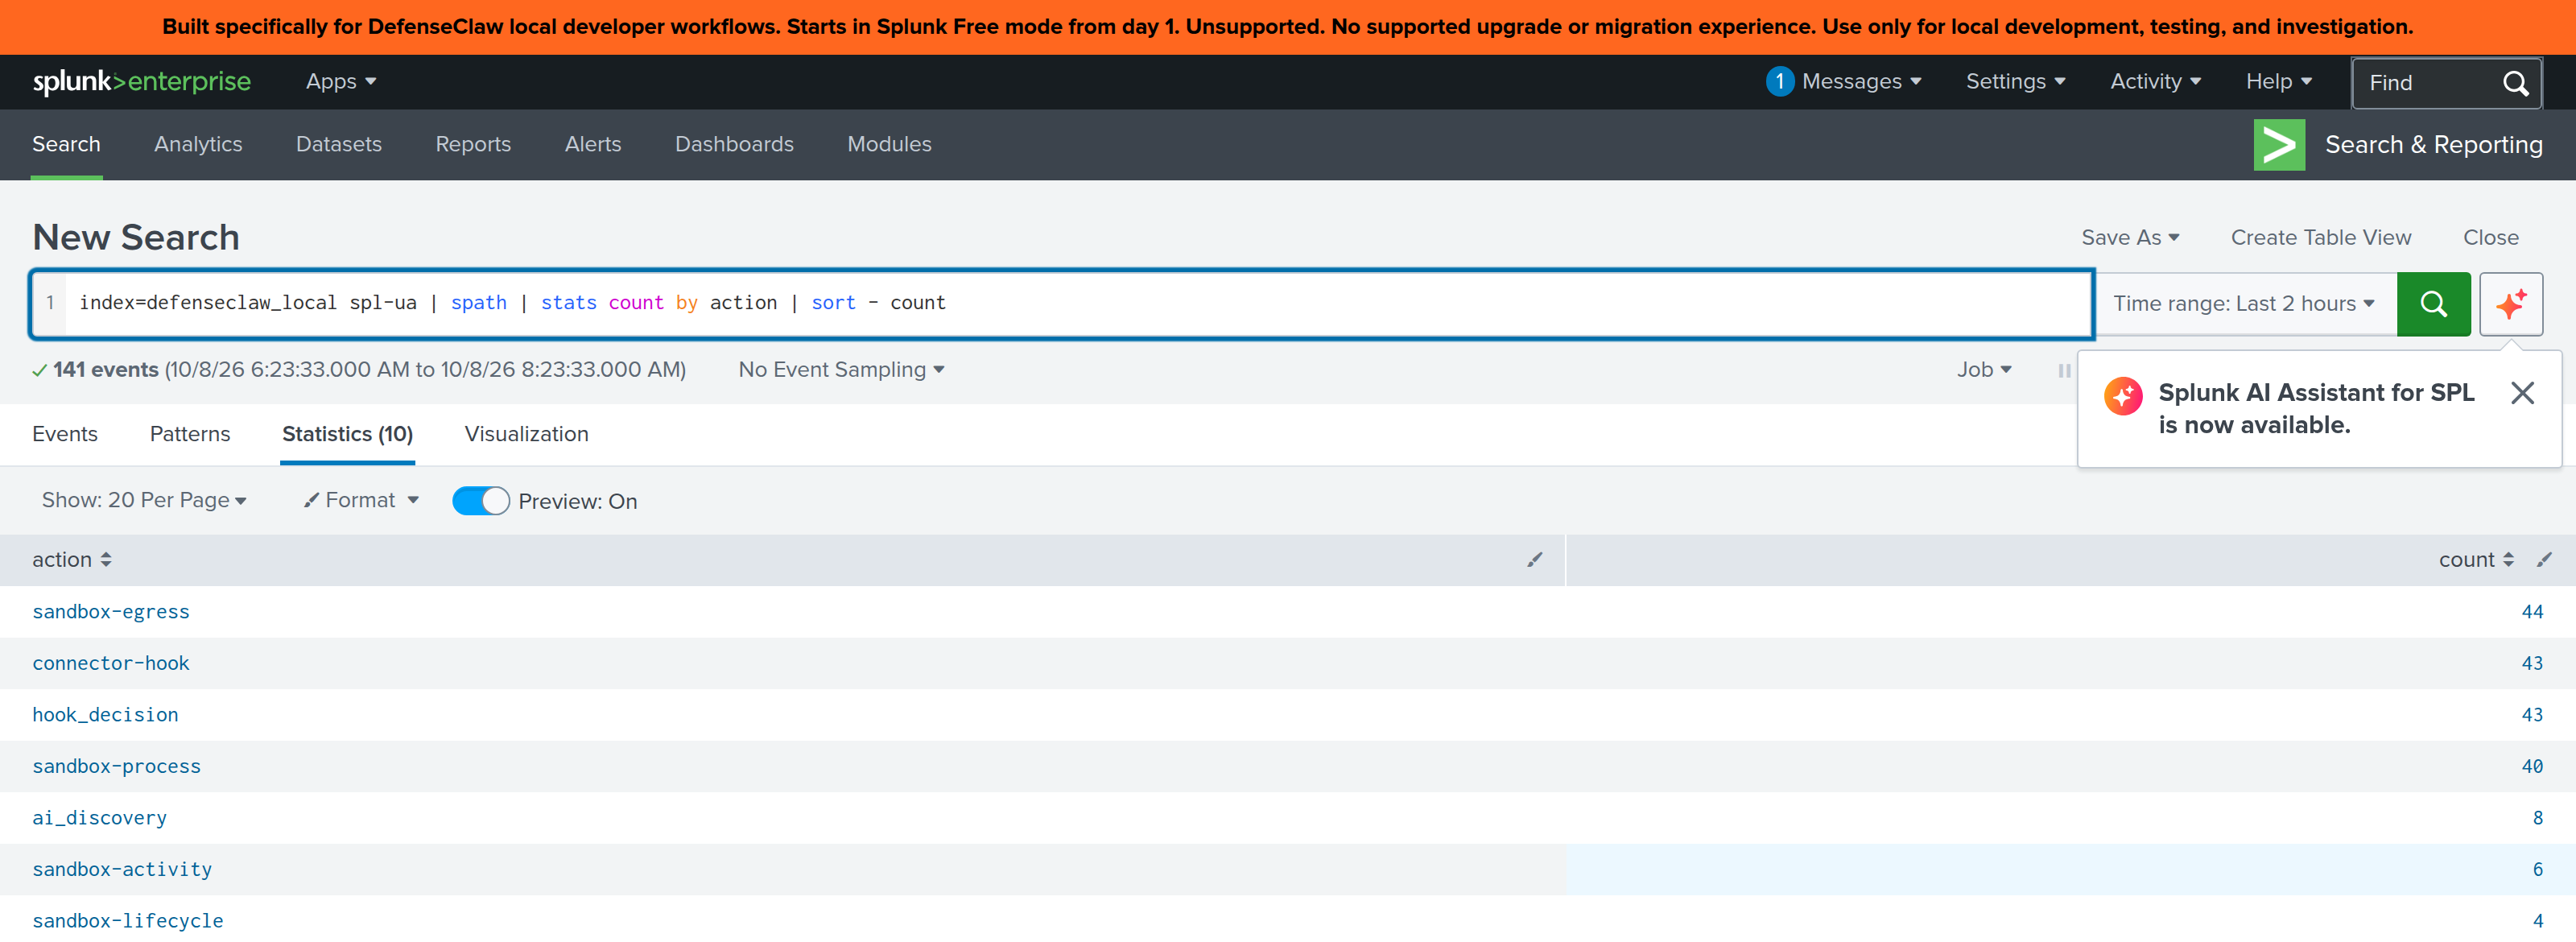Click the Find magnifier icon
Screen dimensions: 2576x942
(x=2516, y=83)
